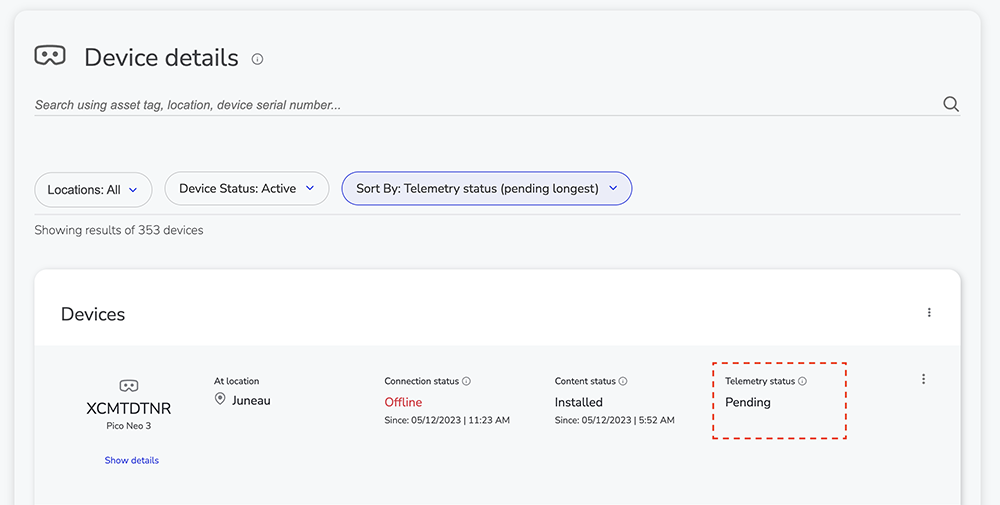
Task: Click the Devices section heading
Action: click(x=93, y=314)
